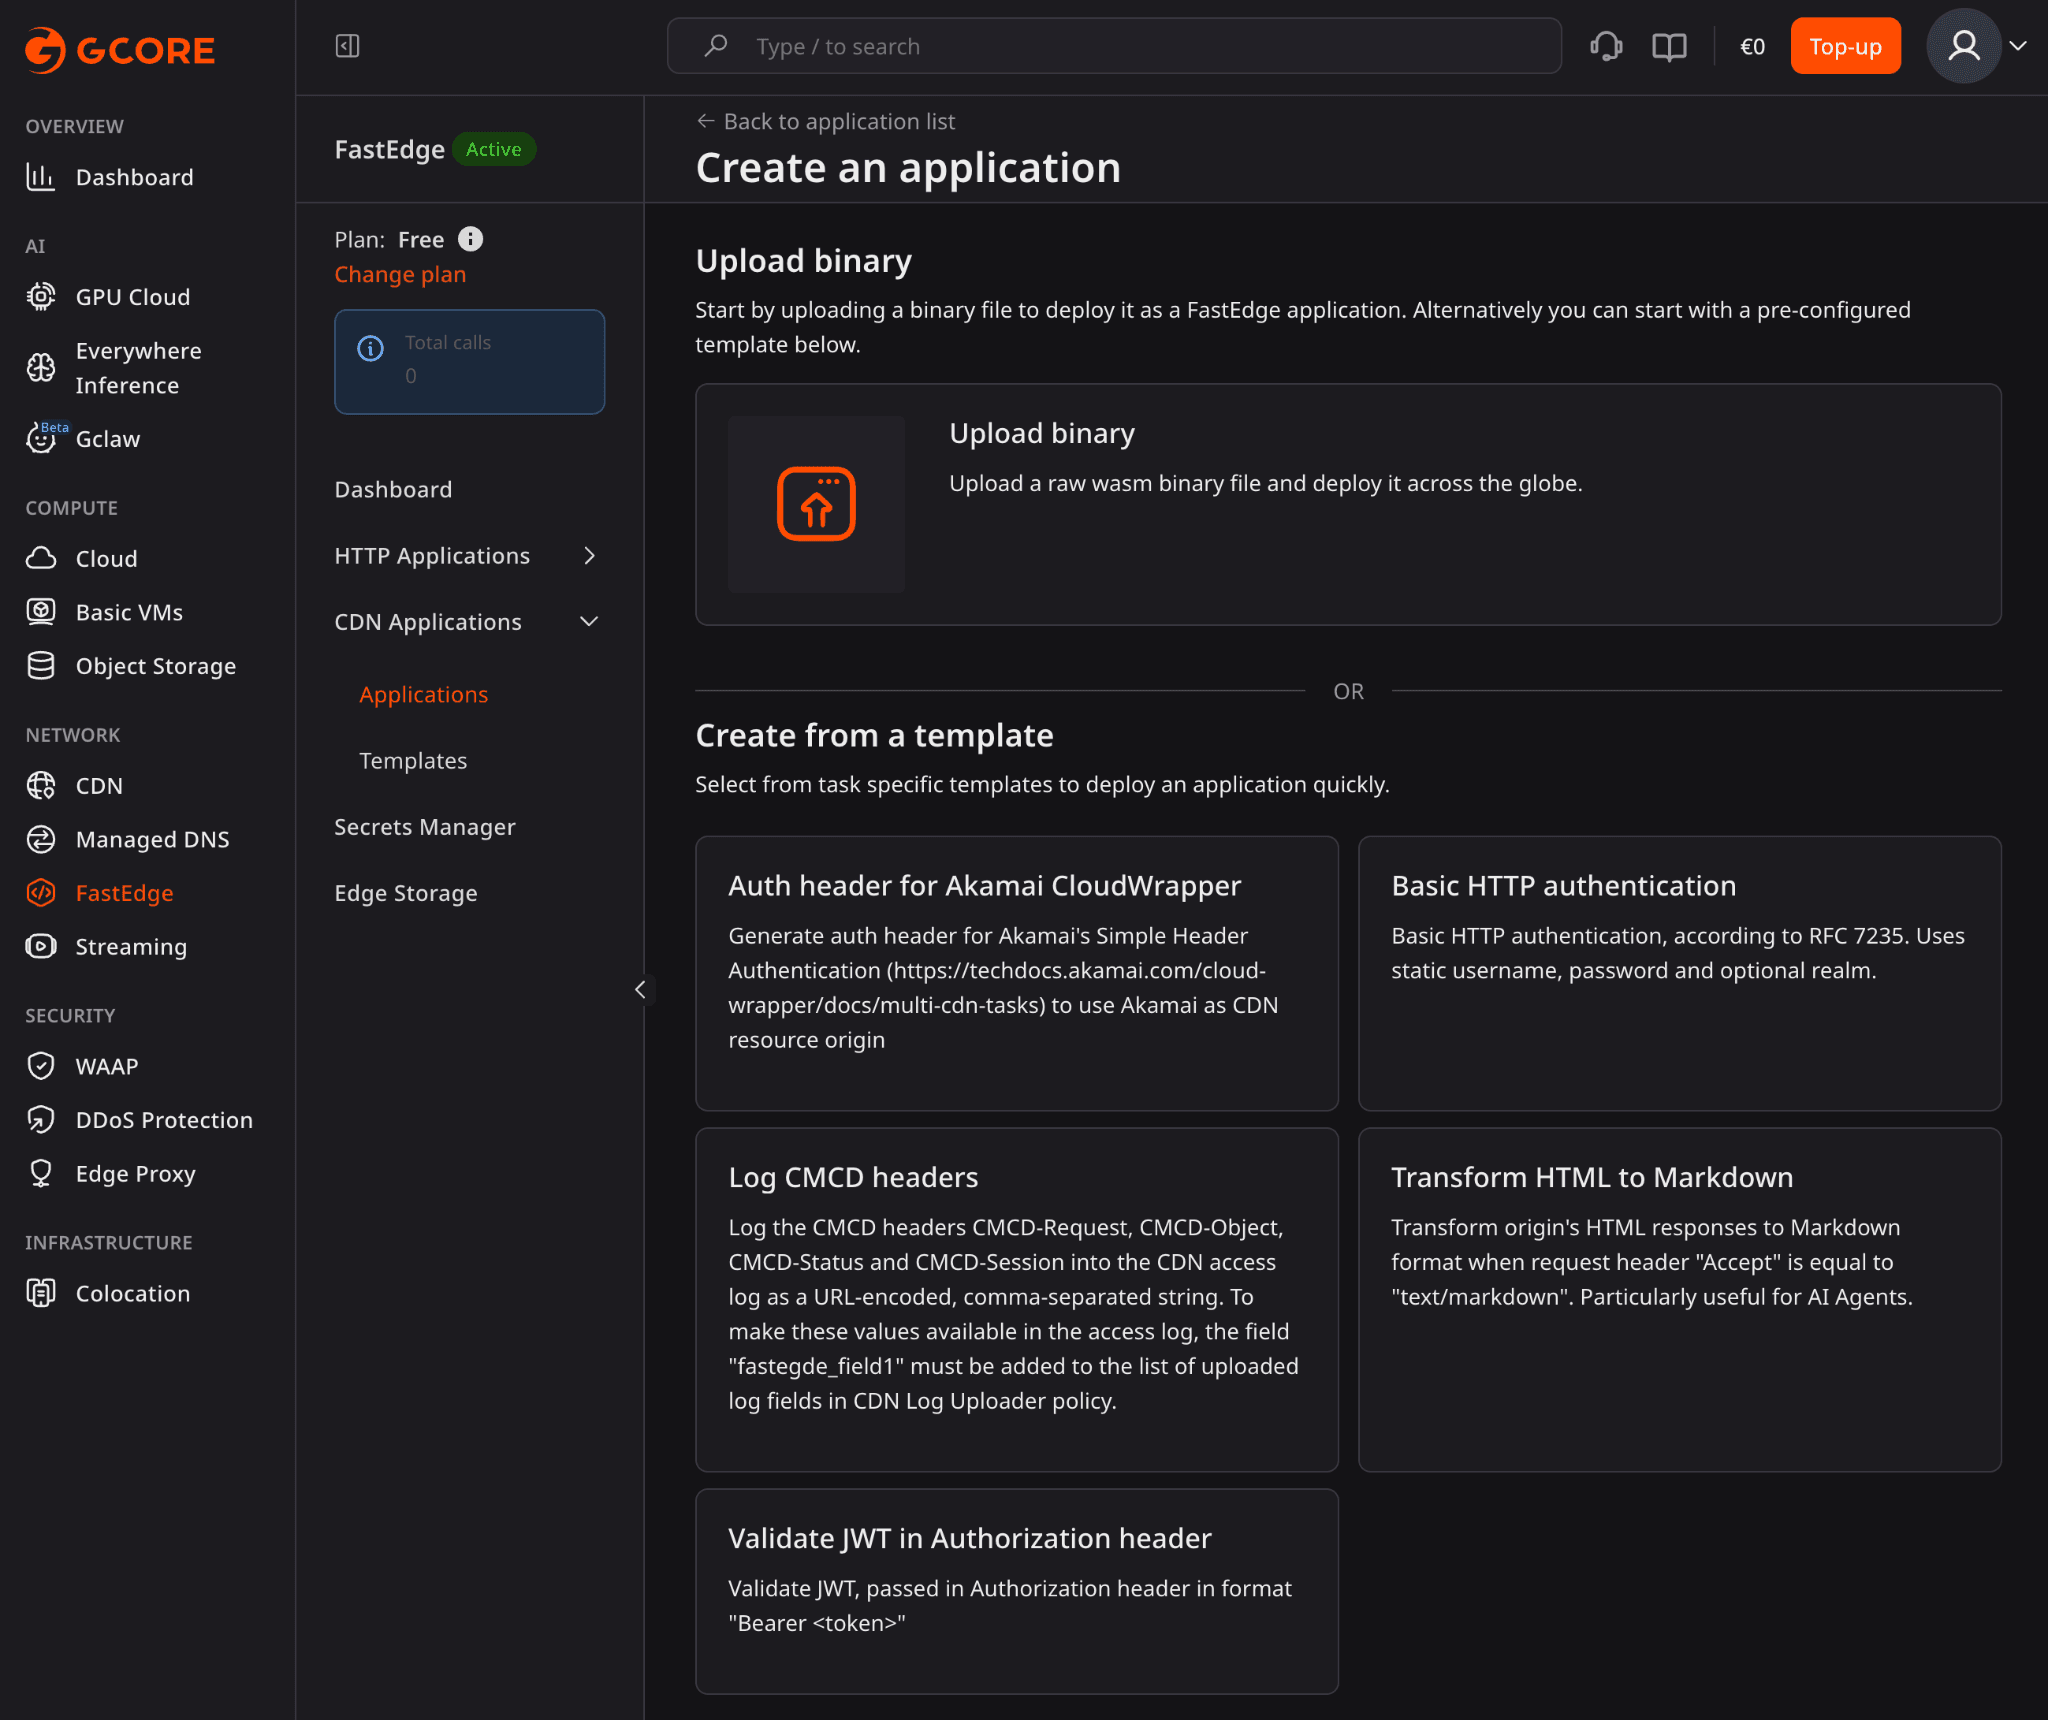
Task: Click the FastEdge Active status badge
Action: (x=494, y=149)
